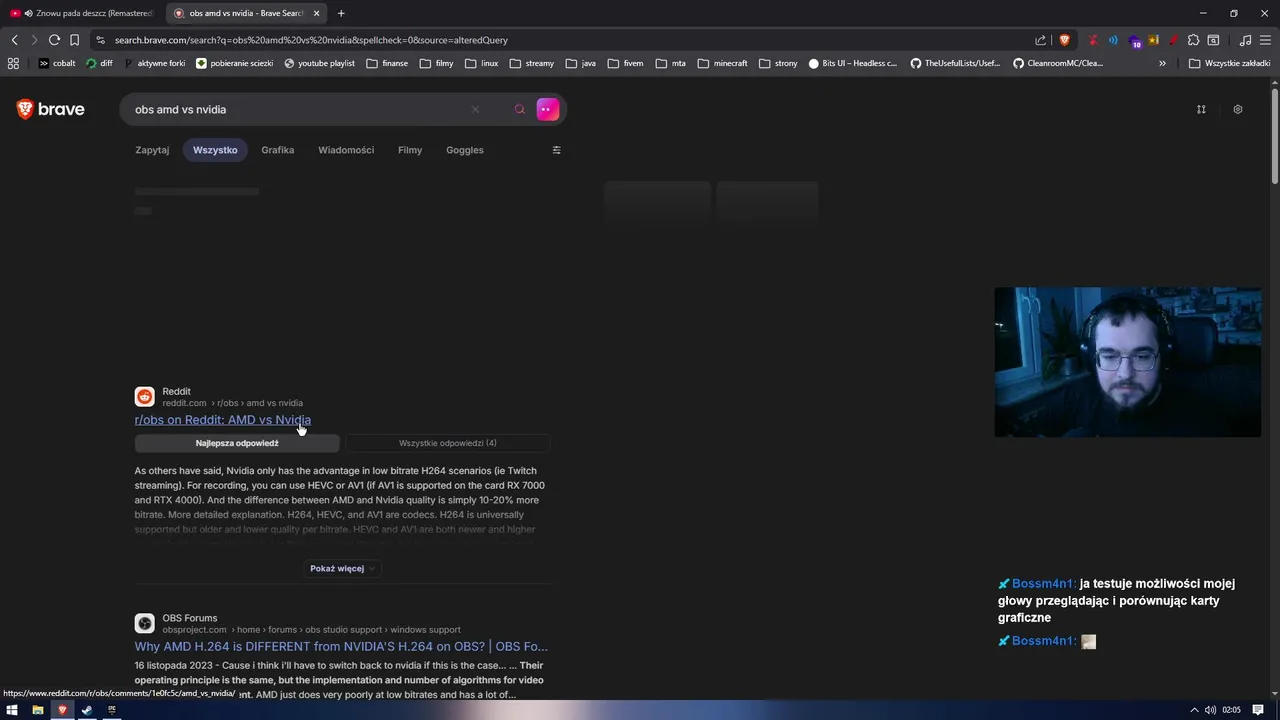Screen dimensions: 1280x720
Task: Submit search using magnifier icon
Action: tap(519, 109)
